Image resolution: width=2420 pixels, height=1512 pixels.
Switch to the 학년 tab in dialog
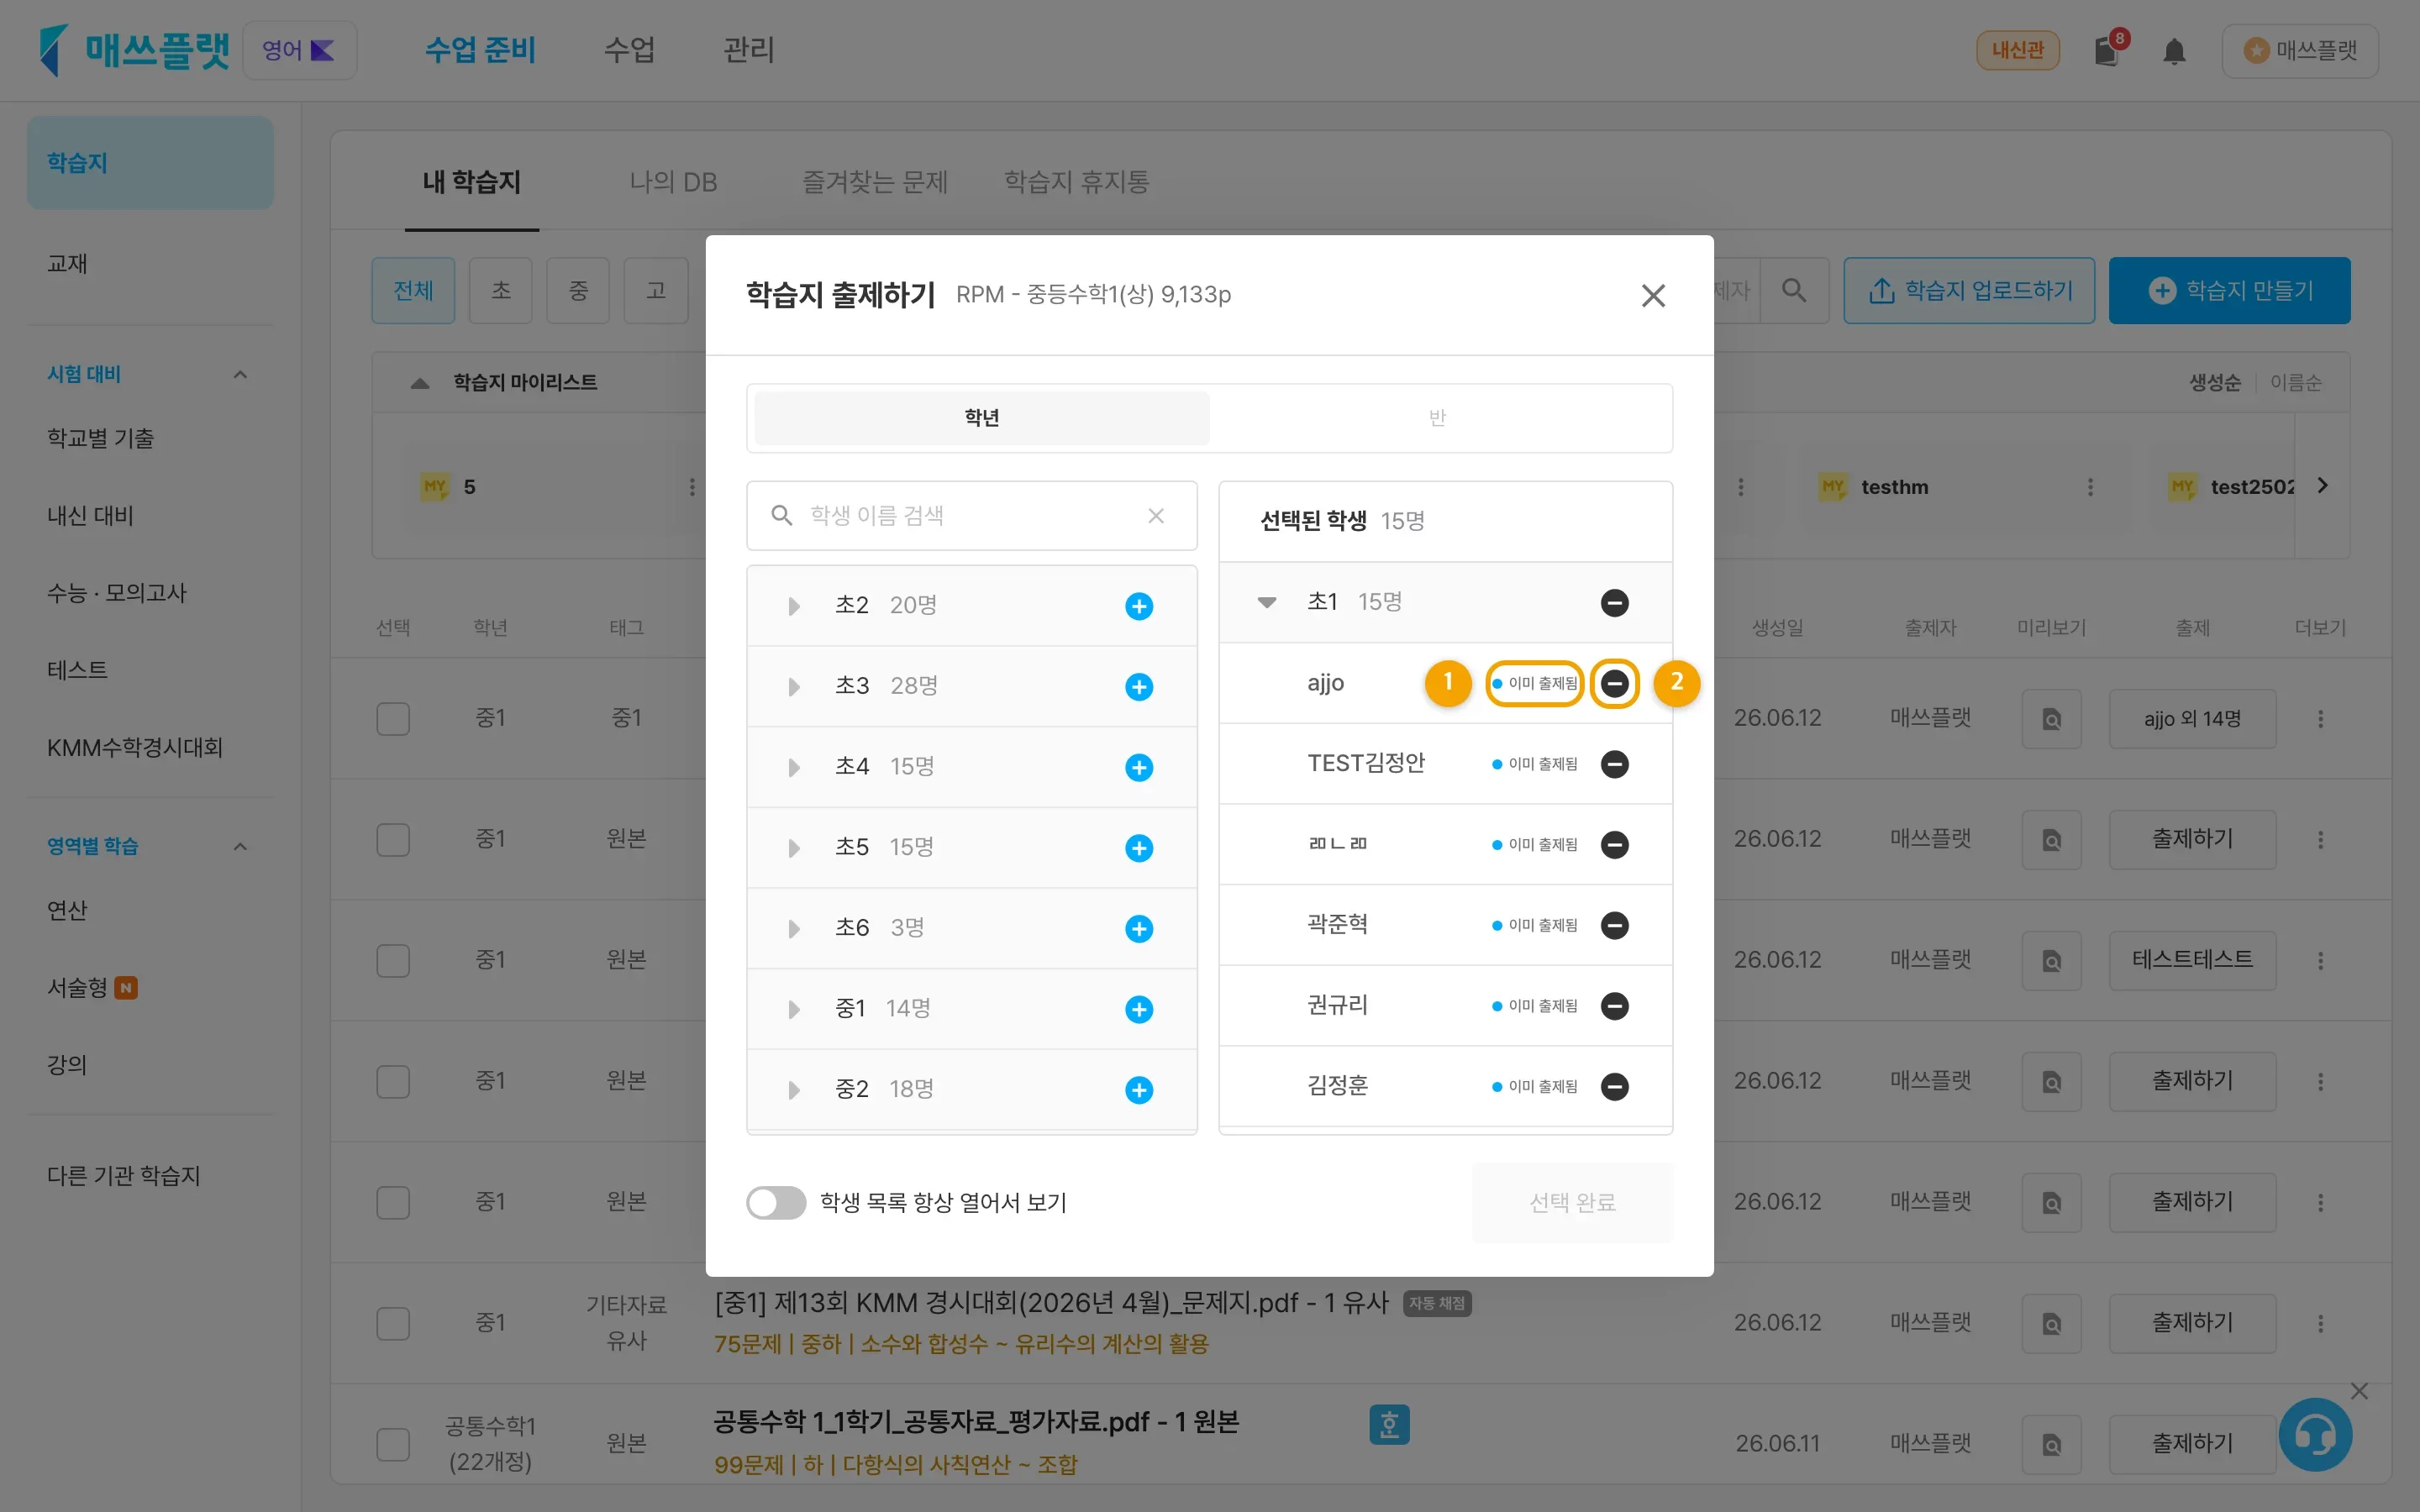[x=981, y=418]
